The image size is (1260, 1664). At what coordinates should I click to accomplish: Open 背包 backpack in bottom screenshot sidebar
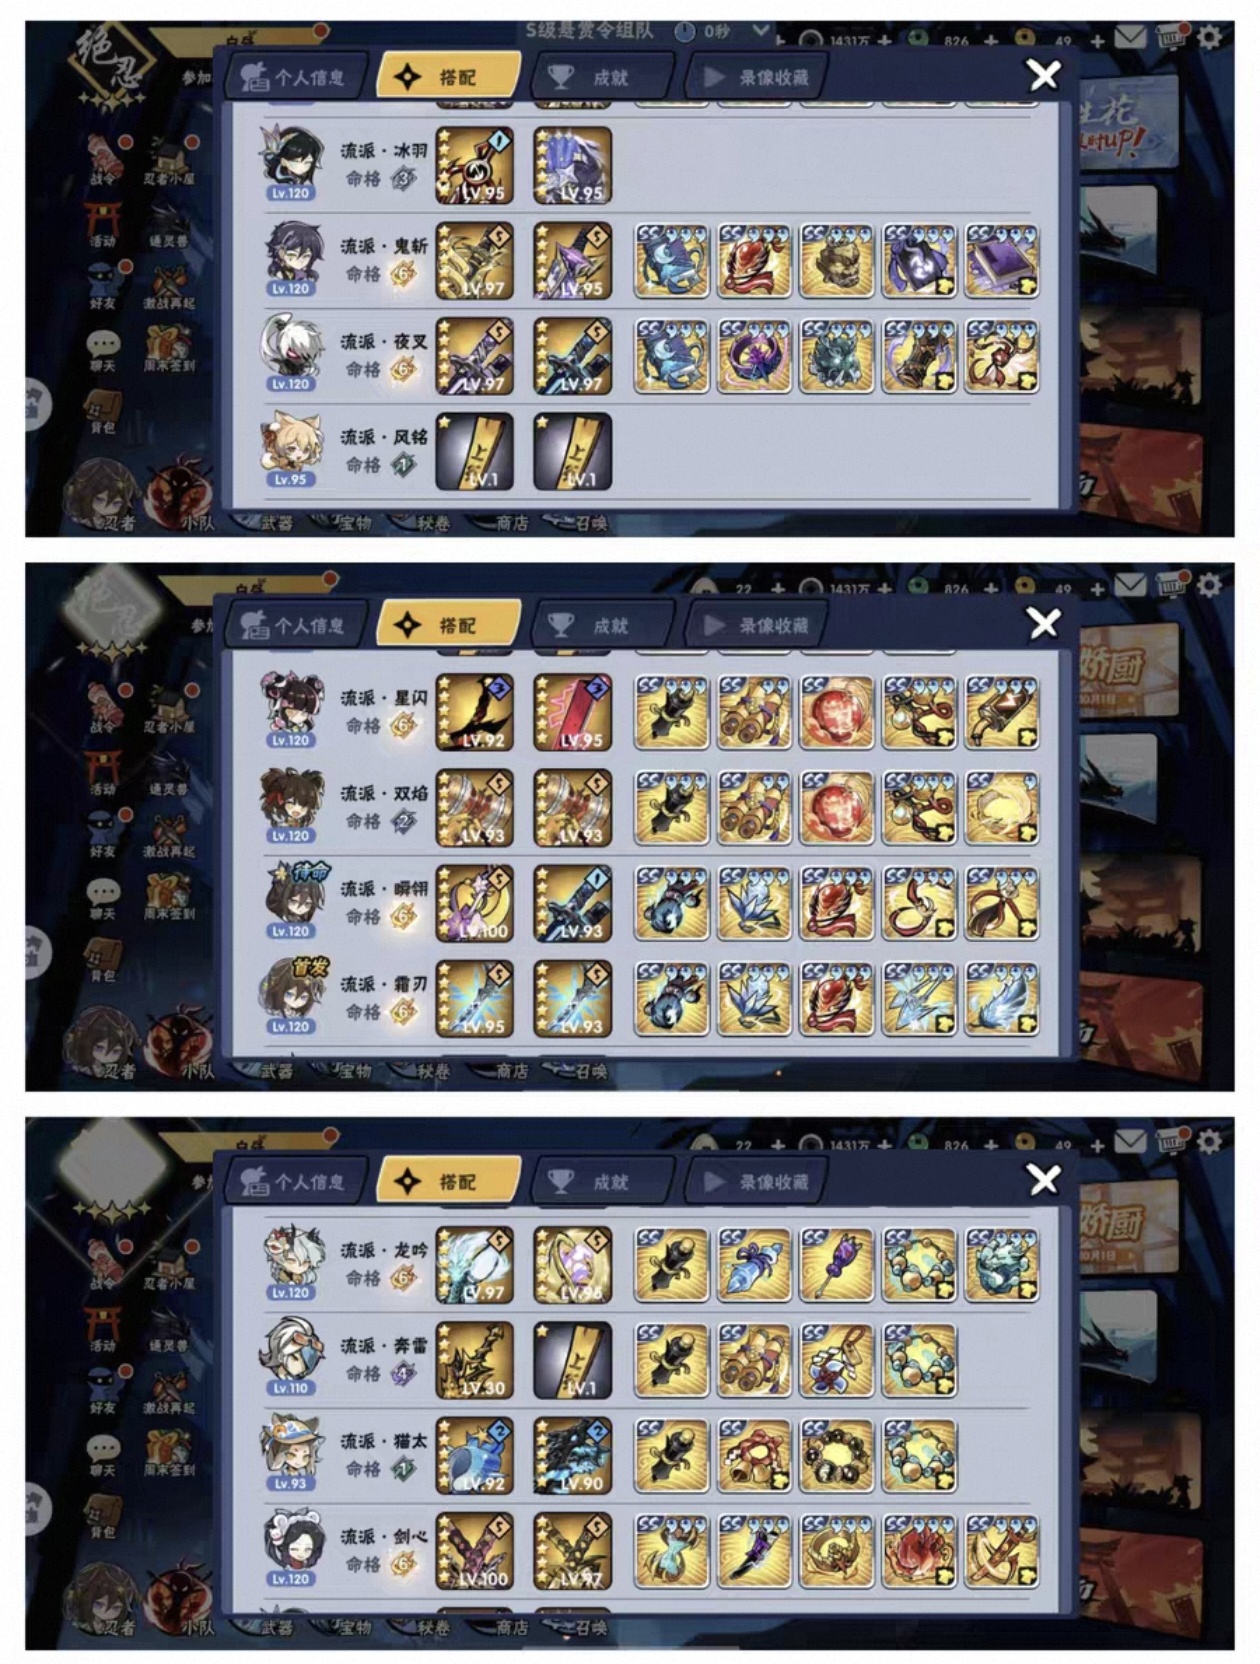pos(103,1517)
